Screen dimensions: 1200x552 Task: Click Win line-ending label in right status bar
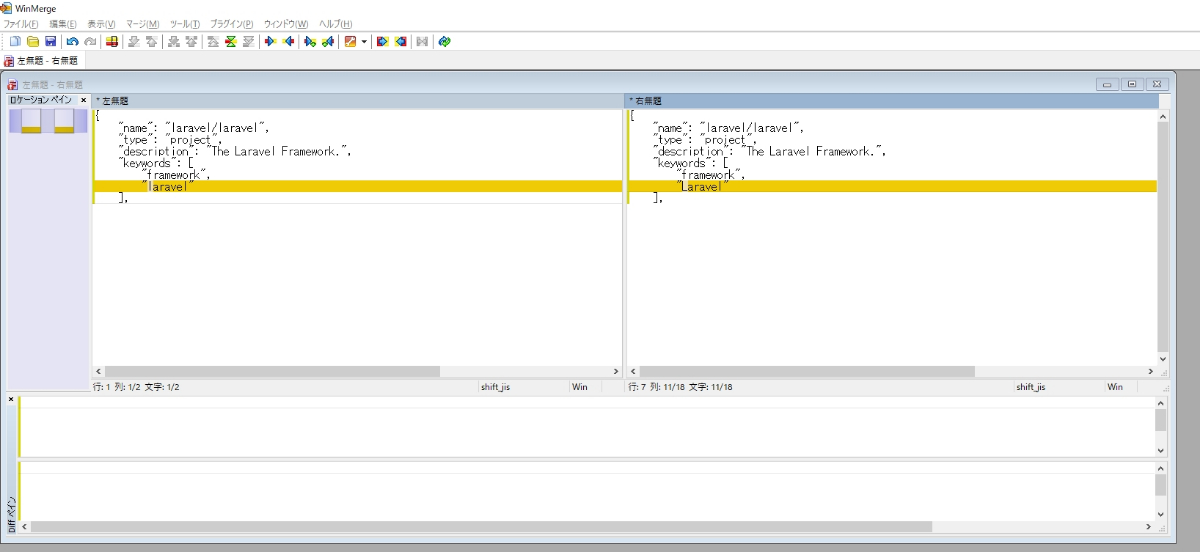[x=1115, y=386]
